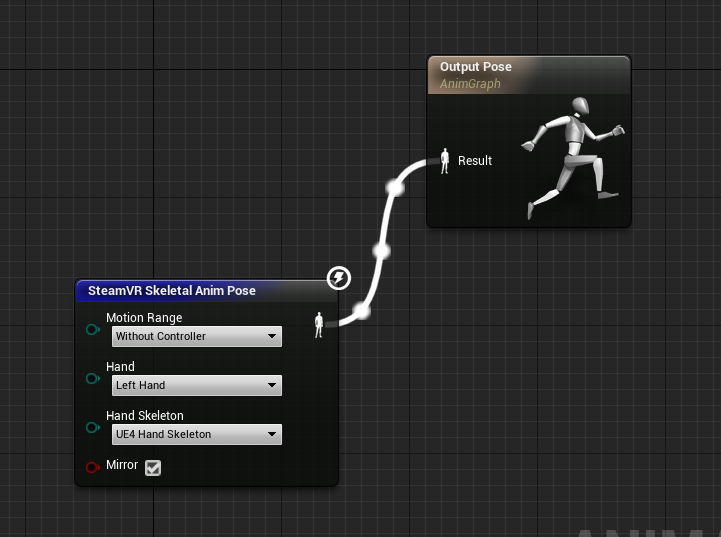Screen dimensions: 721x537
Task: Click the AnimGraph subtitle text
Action: click(470, 84)
